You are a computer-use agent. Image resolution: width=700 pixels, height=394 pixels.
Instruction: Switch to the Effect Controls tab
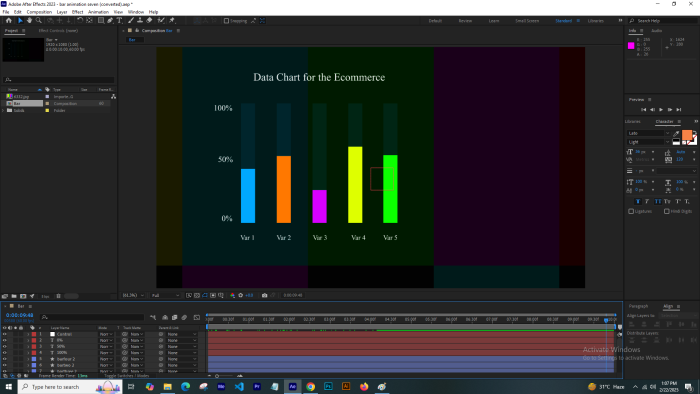tap(58, 31)
